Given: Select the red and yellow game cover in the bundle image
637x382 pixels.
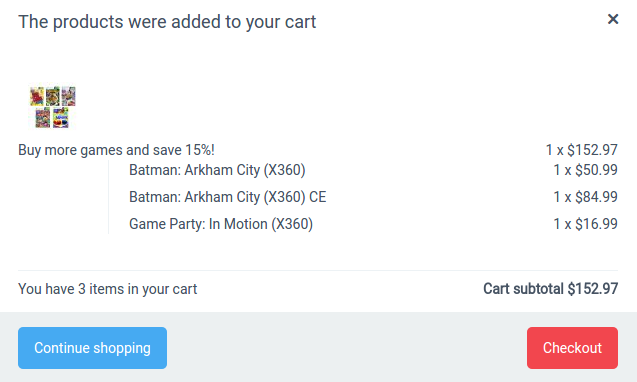Looking at the screenshot, I should click(37, 97).
